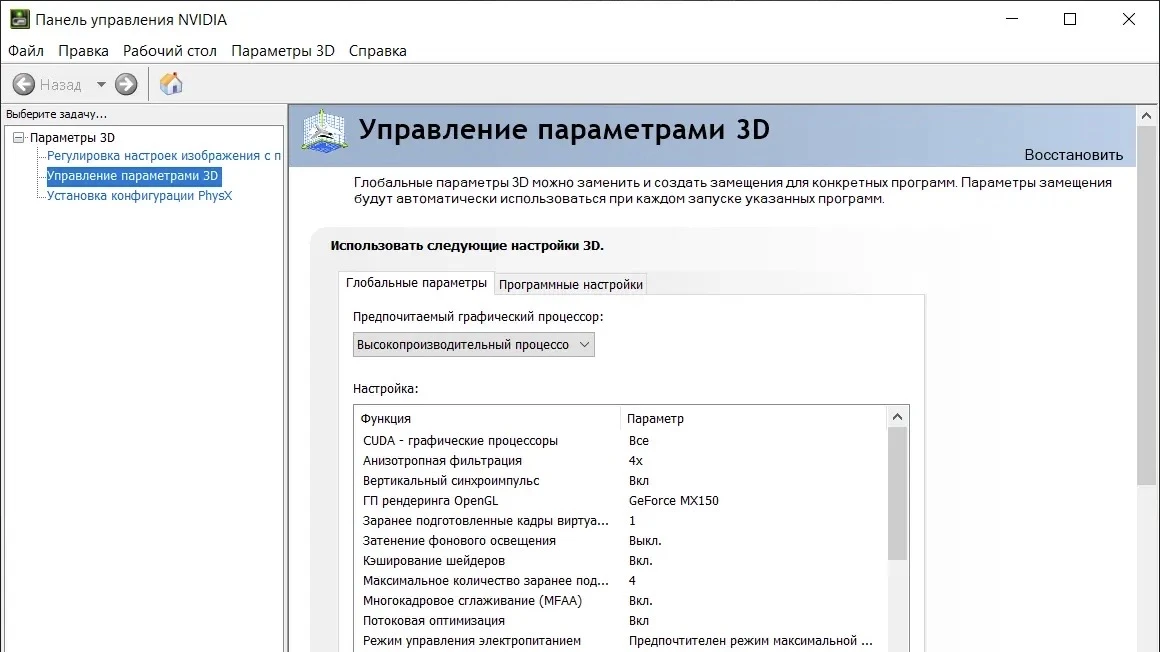The image size is (1160, 652).
Task: Select ГП рендеринга OpenGL row
Action: [x=620, y=500]
